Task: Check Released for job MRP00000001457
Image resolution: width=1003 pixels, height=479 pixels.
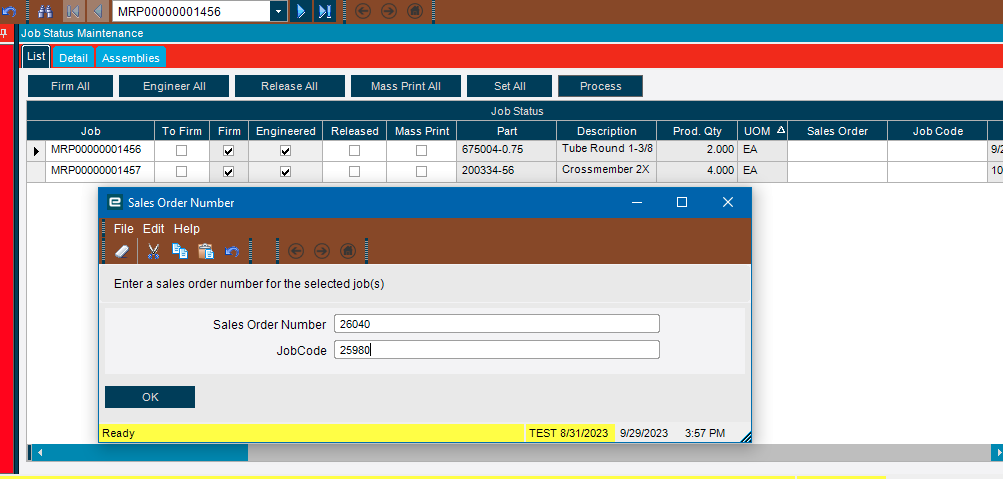Action: point(354,171)
